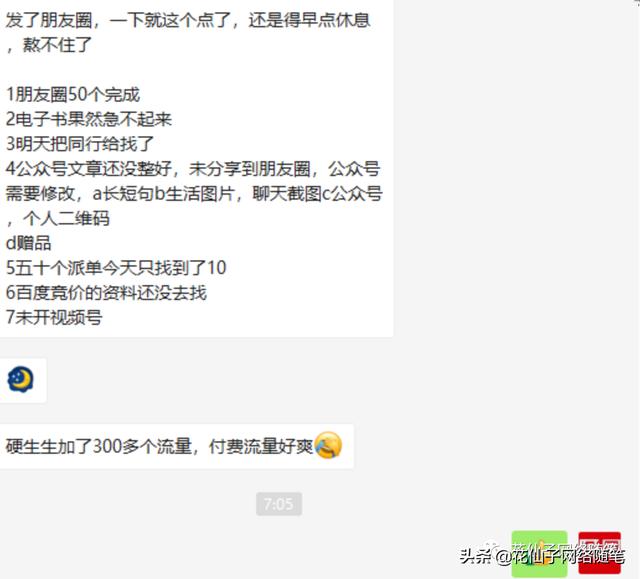Click the line 6百度竞价的资料还没去找
Screen dimensions: 640x579
point(106,293)
